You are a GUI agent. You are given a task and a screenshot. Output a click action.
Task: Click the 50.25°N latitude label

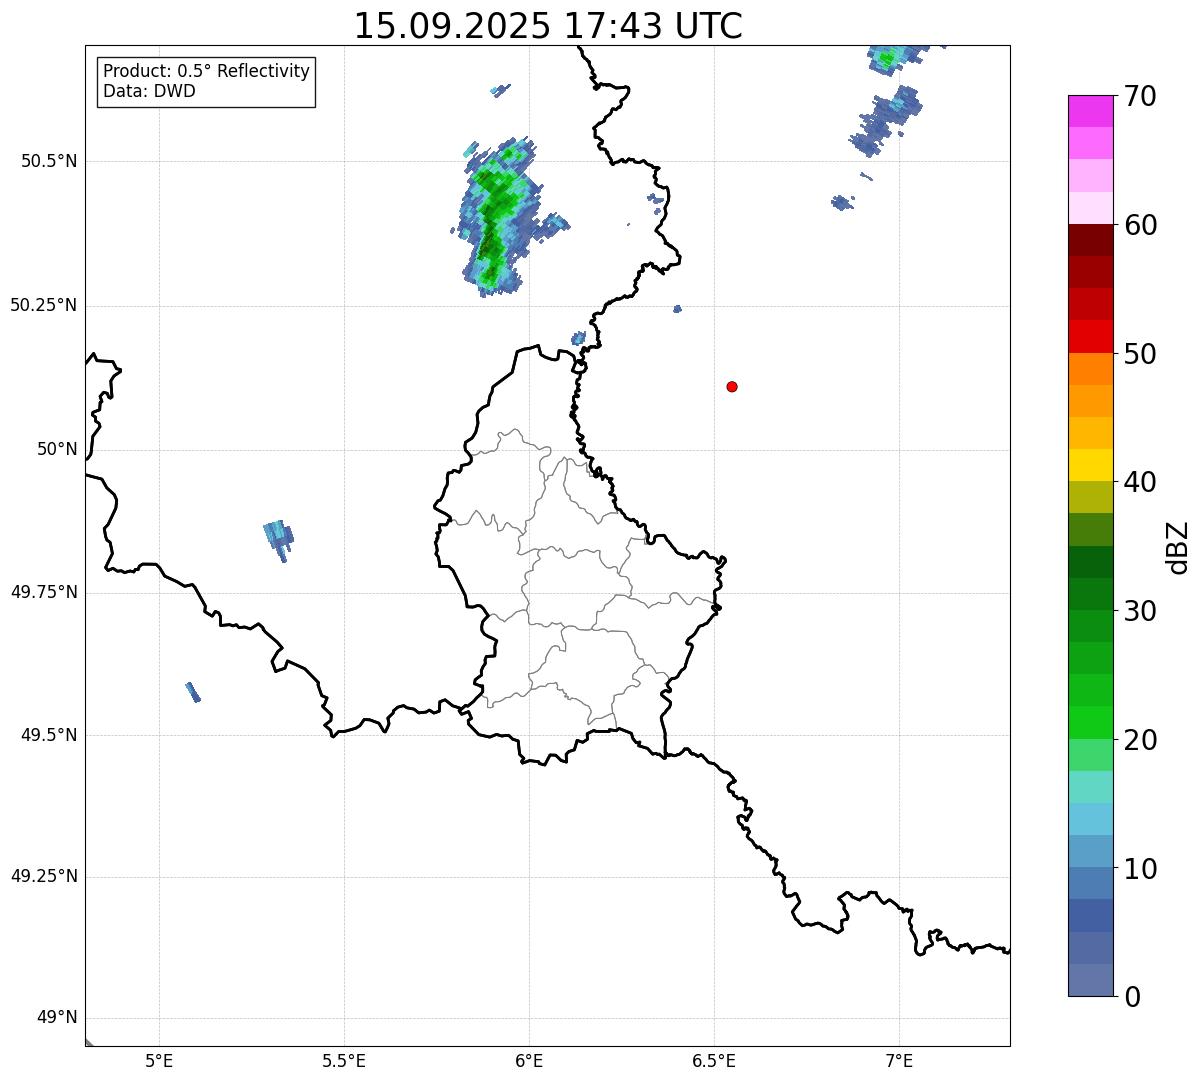[x=43, y=305]
